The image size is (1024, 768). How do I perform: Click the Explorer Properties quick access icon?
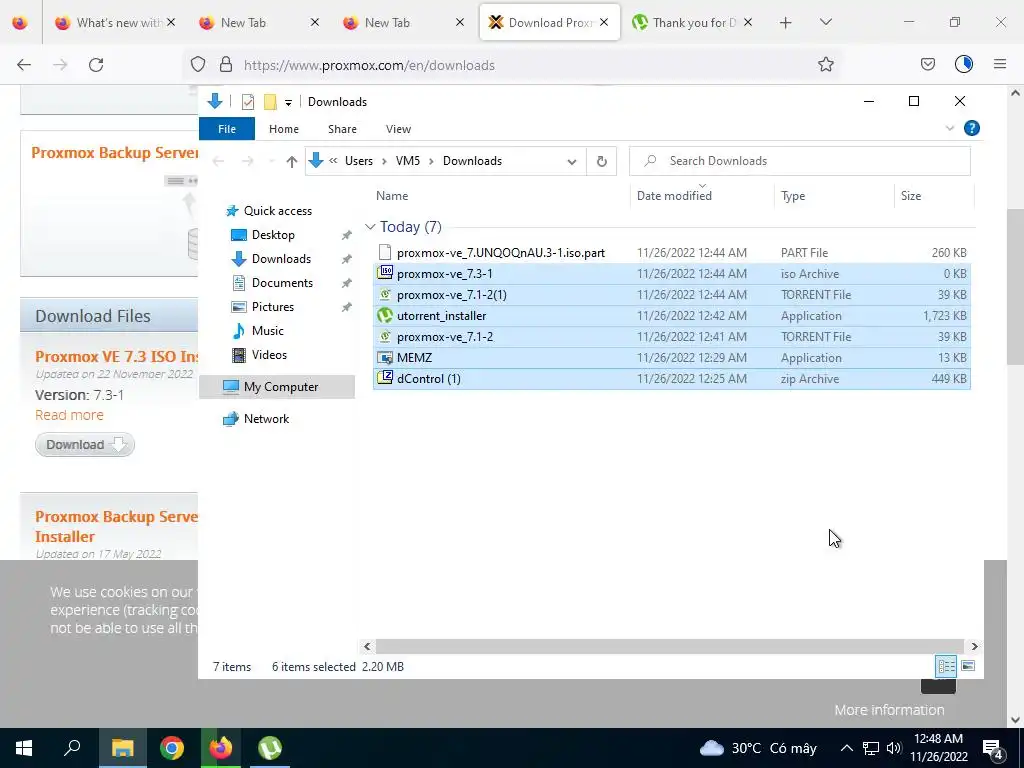coord(248,102)
